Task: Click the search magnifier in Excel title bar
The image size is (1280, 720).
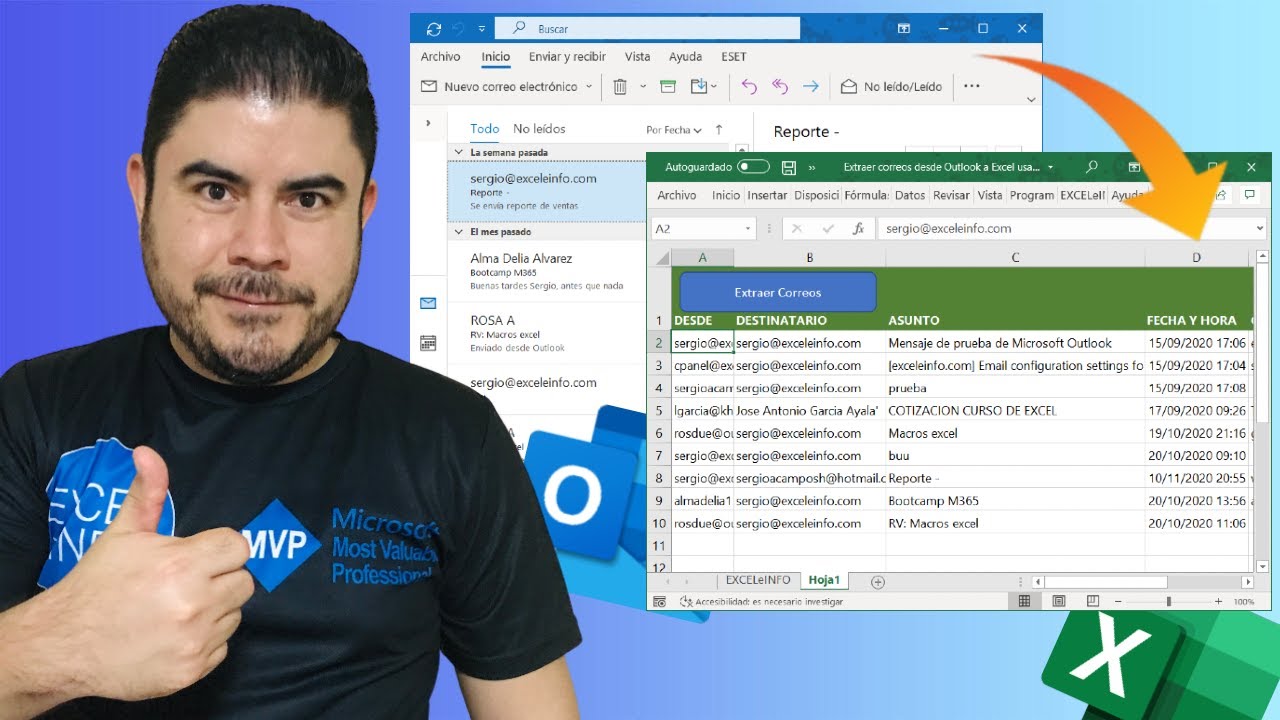Action: tap(1091, 167)
